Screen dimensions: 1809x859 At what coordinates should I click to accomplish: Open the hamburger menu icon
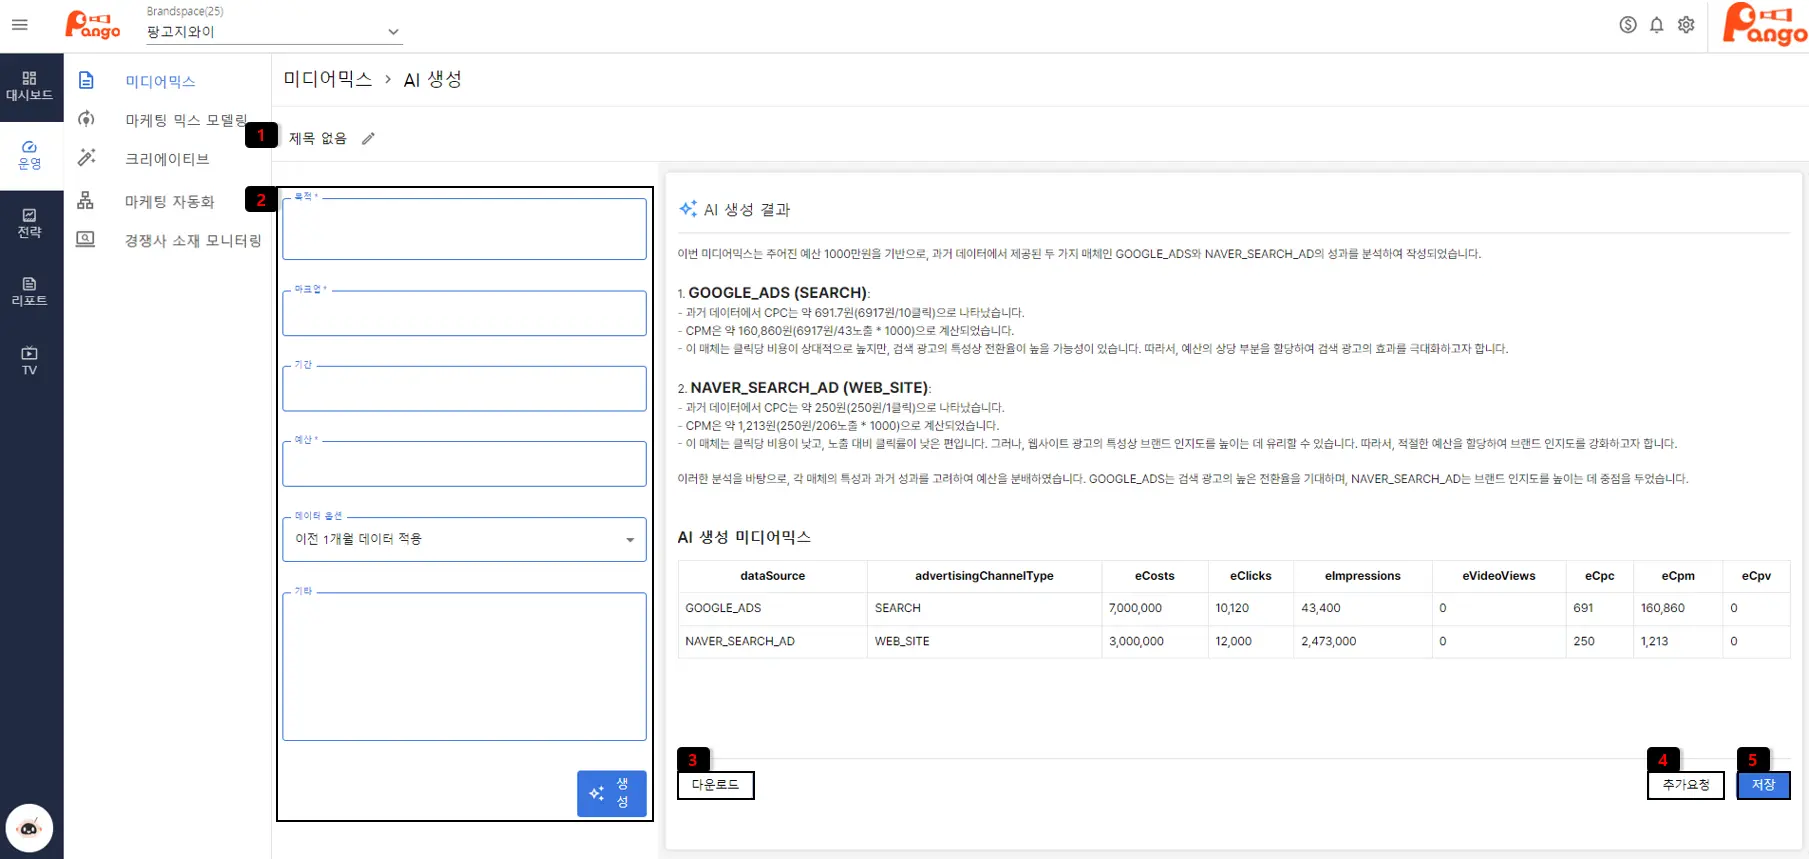20,25
